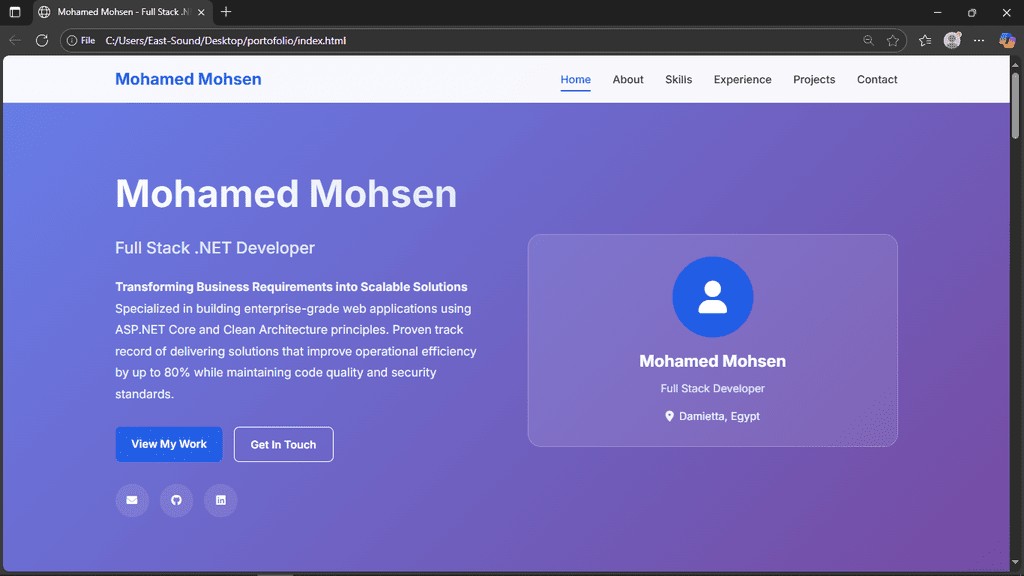The width and height of the screenshot is (1024, 576).
Task: View site information File icon
Action: coord(81,40)
